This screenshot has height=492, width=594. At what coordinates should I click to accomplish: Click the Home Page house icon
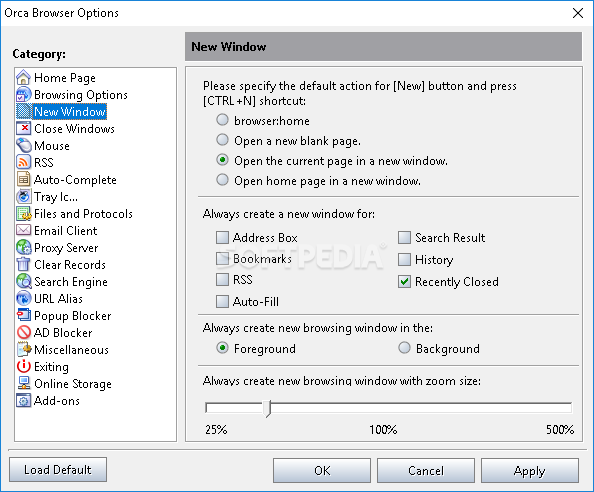(x=23, y=77)
